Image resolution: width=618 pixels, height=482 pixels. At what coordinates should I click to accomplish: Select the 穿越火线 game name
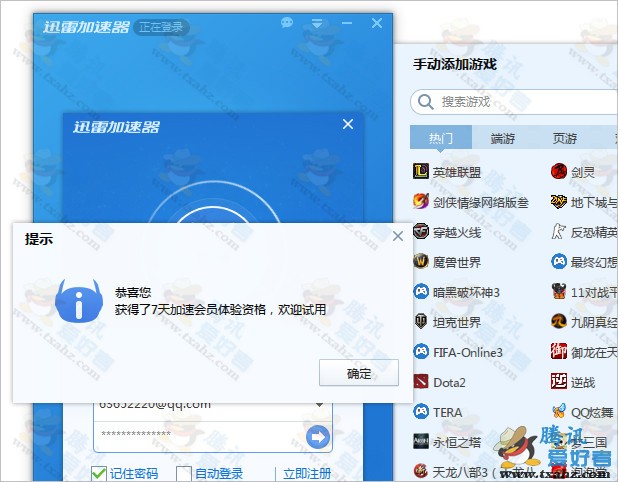[456, 232]
